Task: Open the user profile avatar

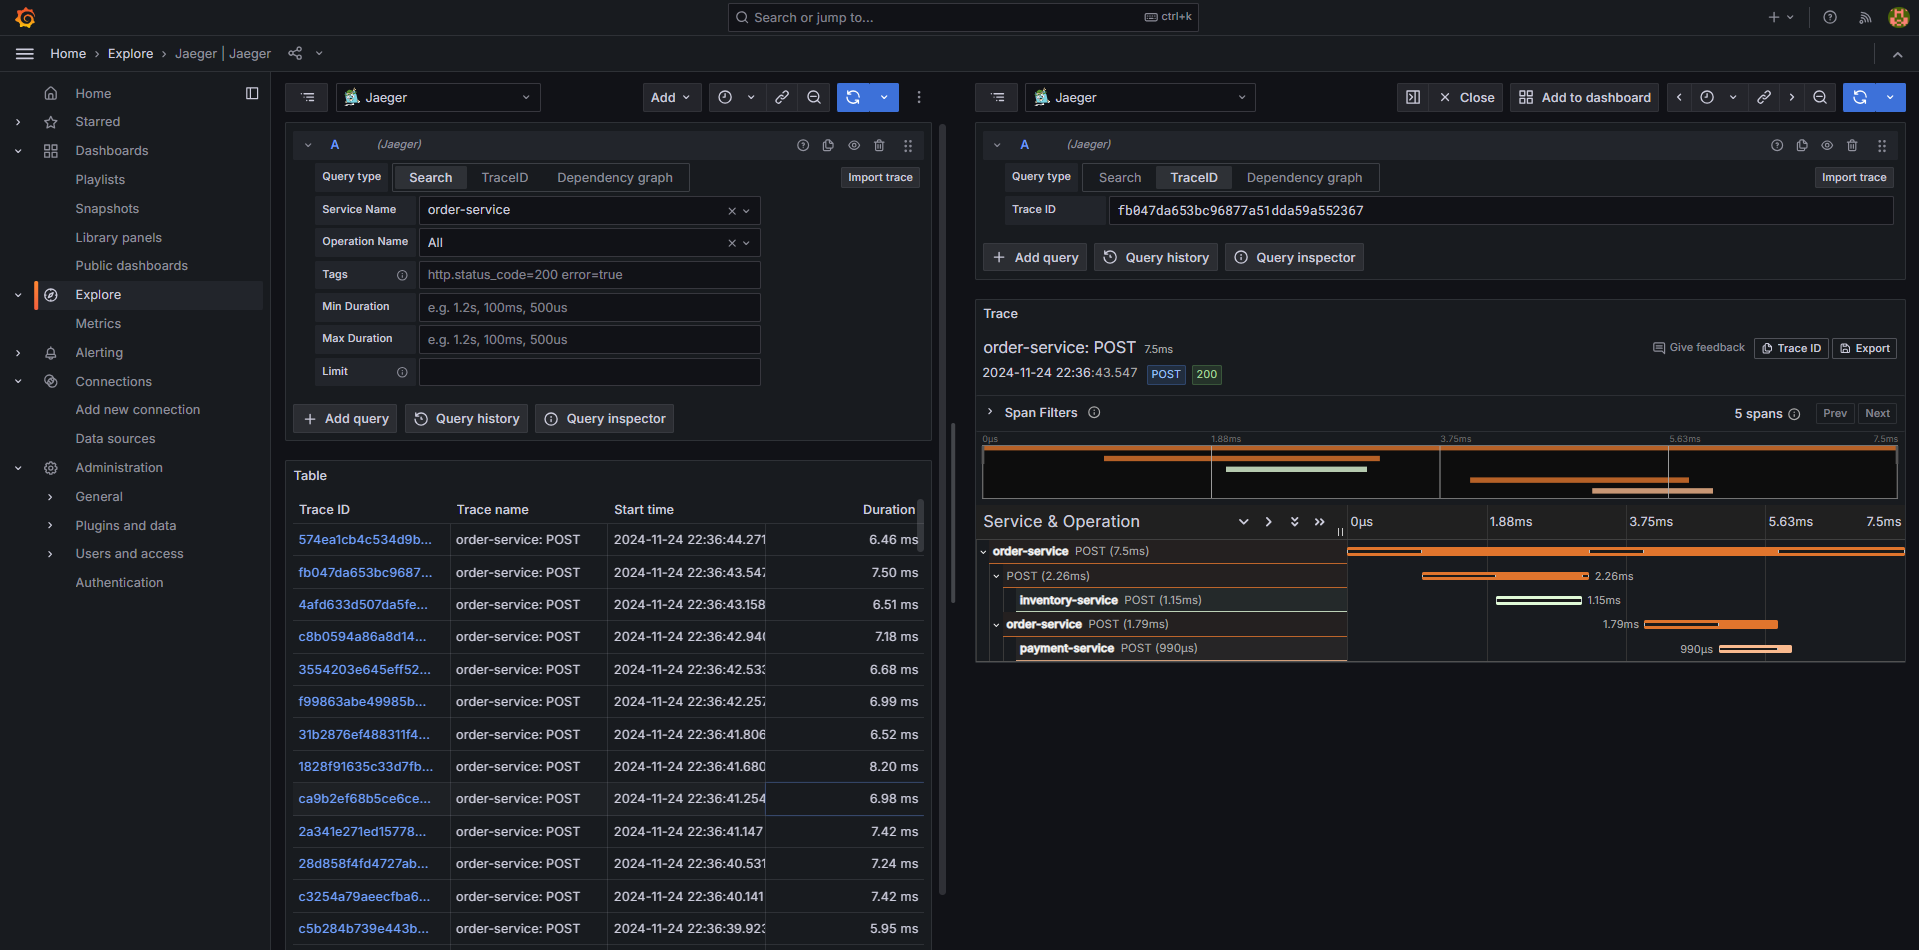Action: [1898, 17]
